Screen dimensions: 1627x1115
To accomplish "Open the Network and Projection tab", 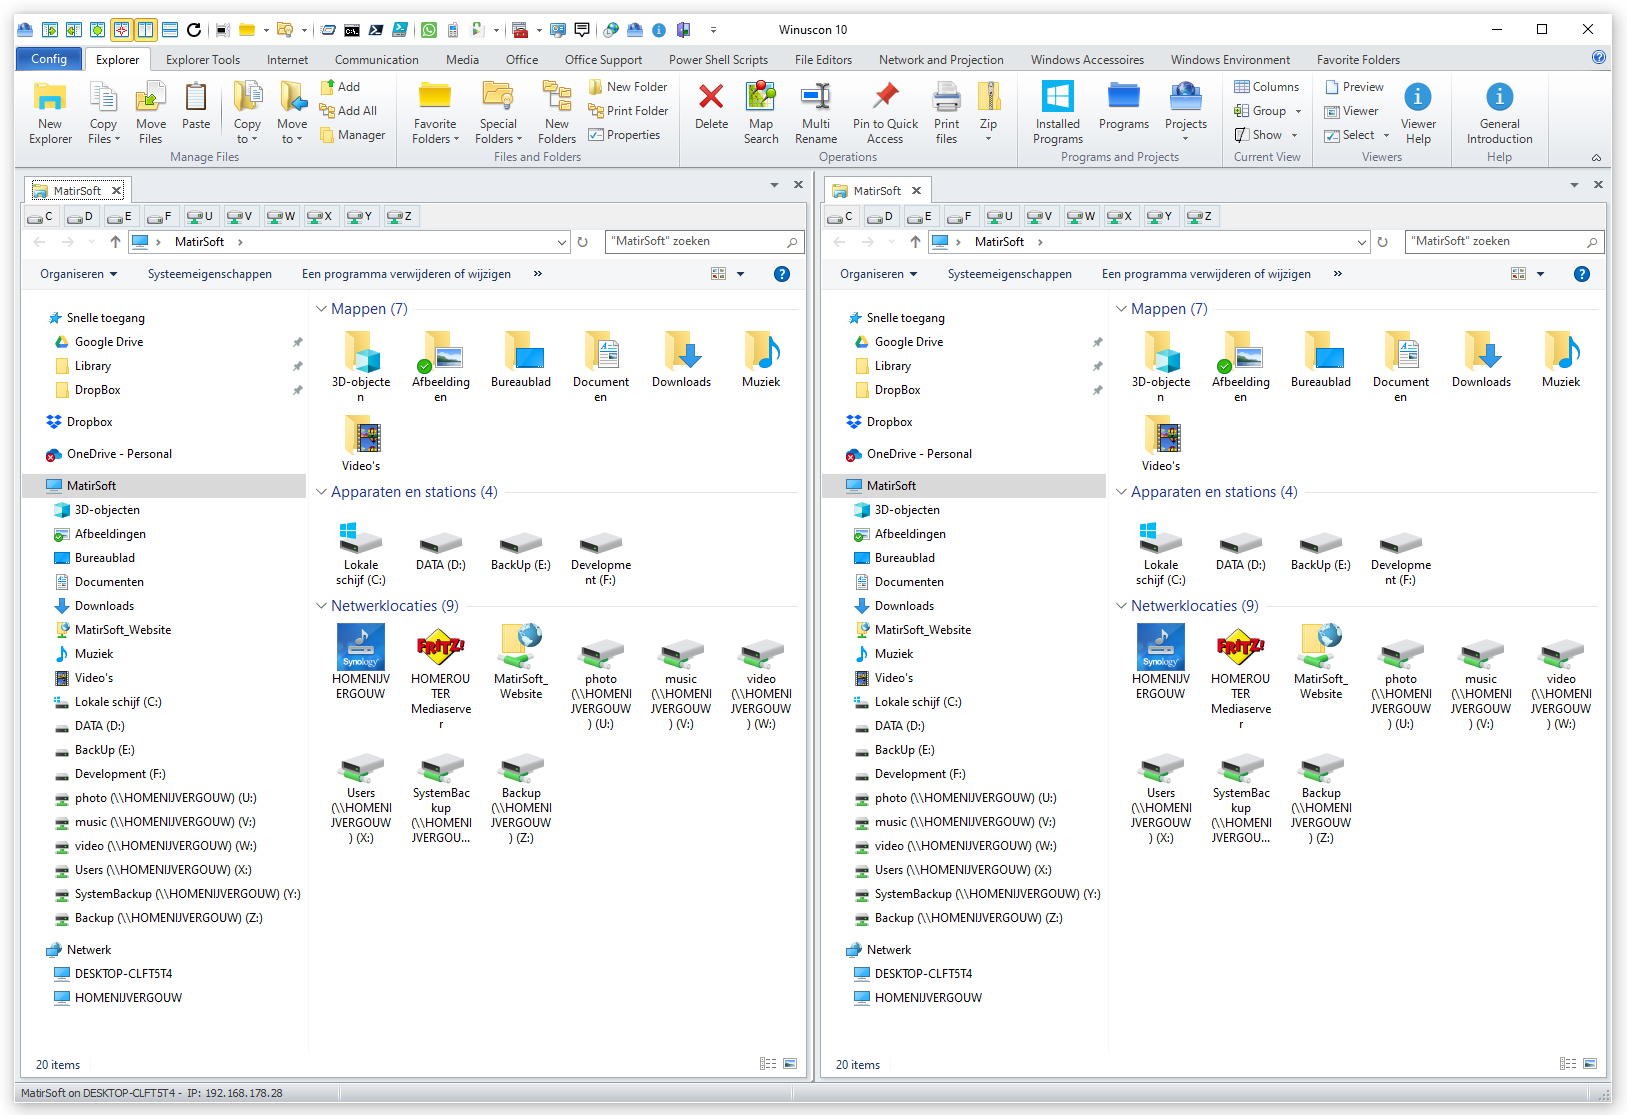I will (941, 60).
